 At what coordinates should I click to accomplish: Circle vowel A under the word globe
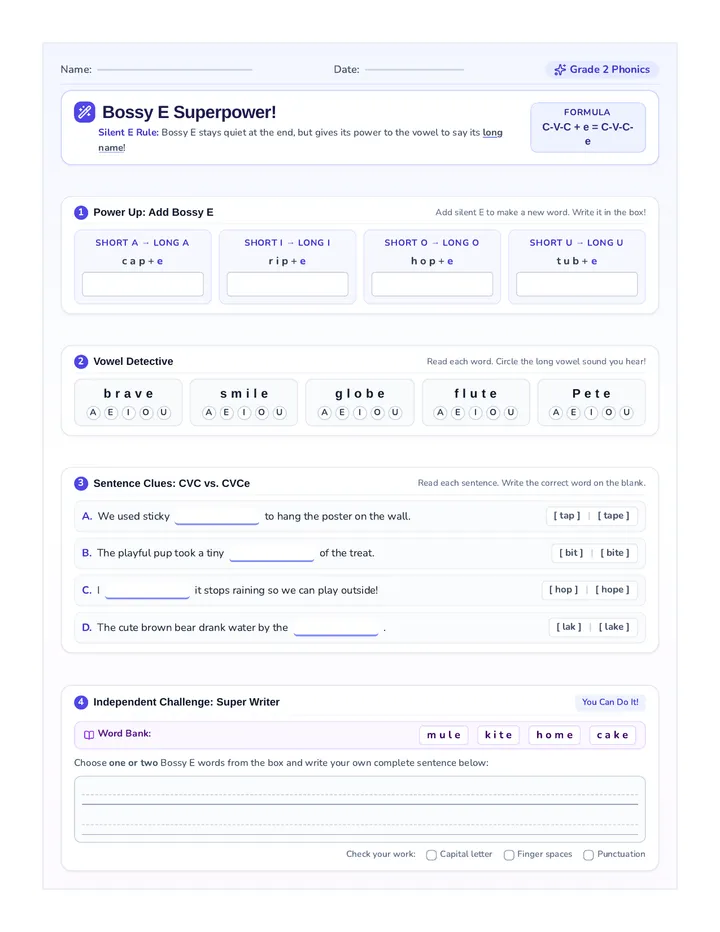(325, 413)
